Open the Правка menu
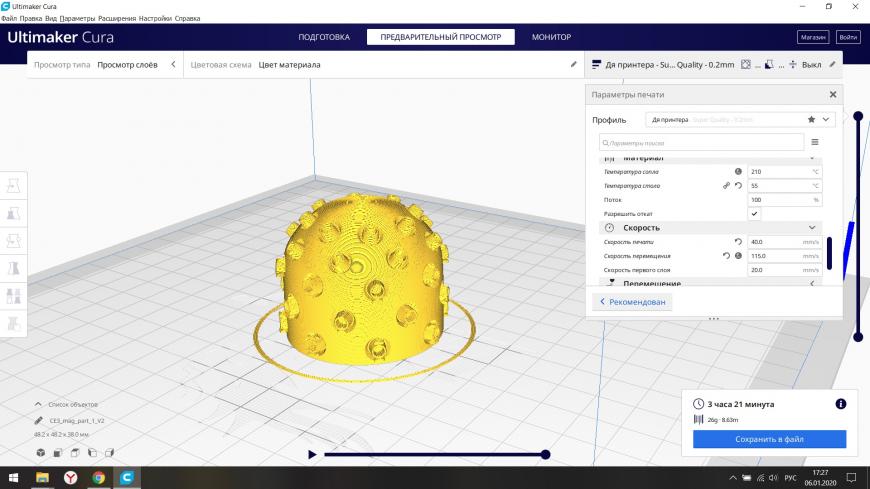The width and height of the screenshot is (870, 489). [31, 18]
